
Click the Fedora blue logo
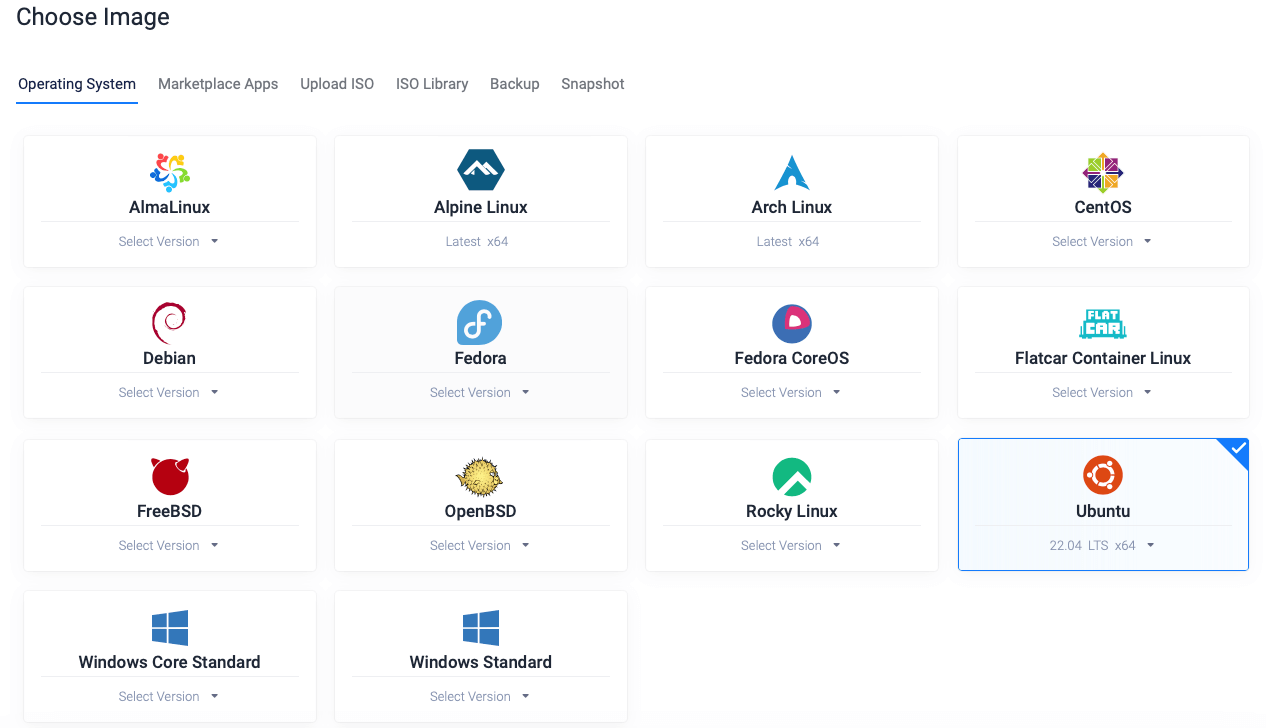(480, 324)
